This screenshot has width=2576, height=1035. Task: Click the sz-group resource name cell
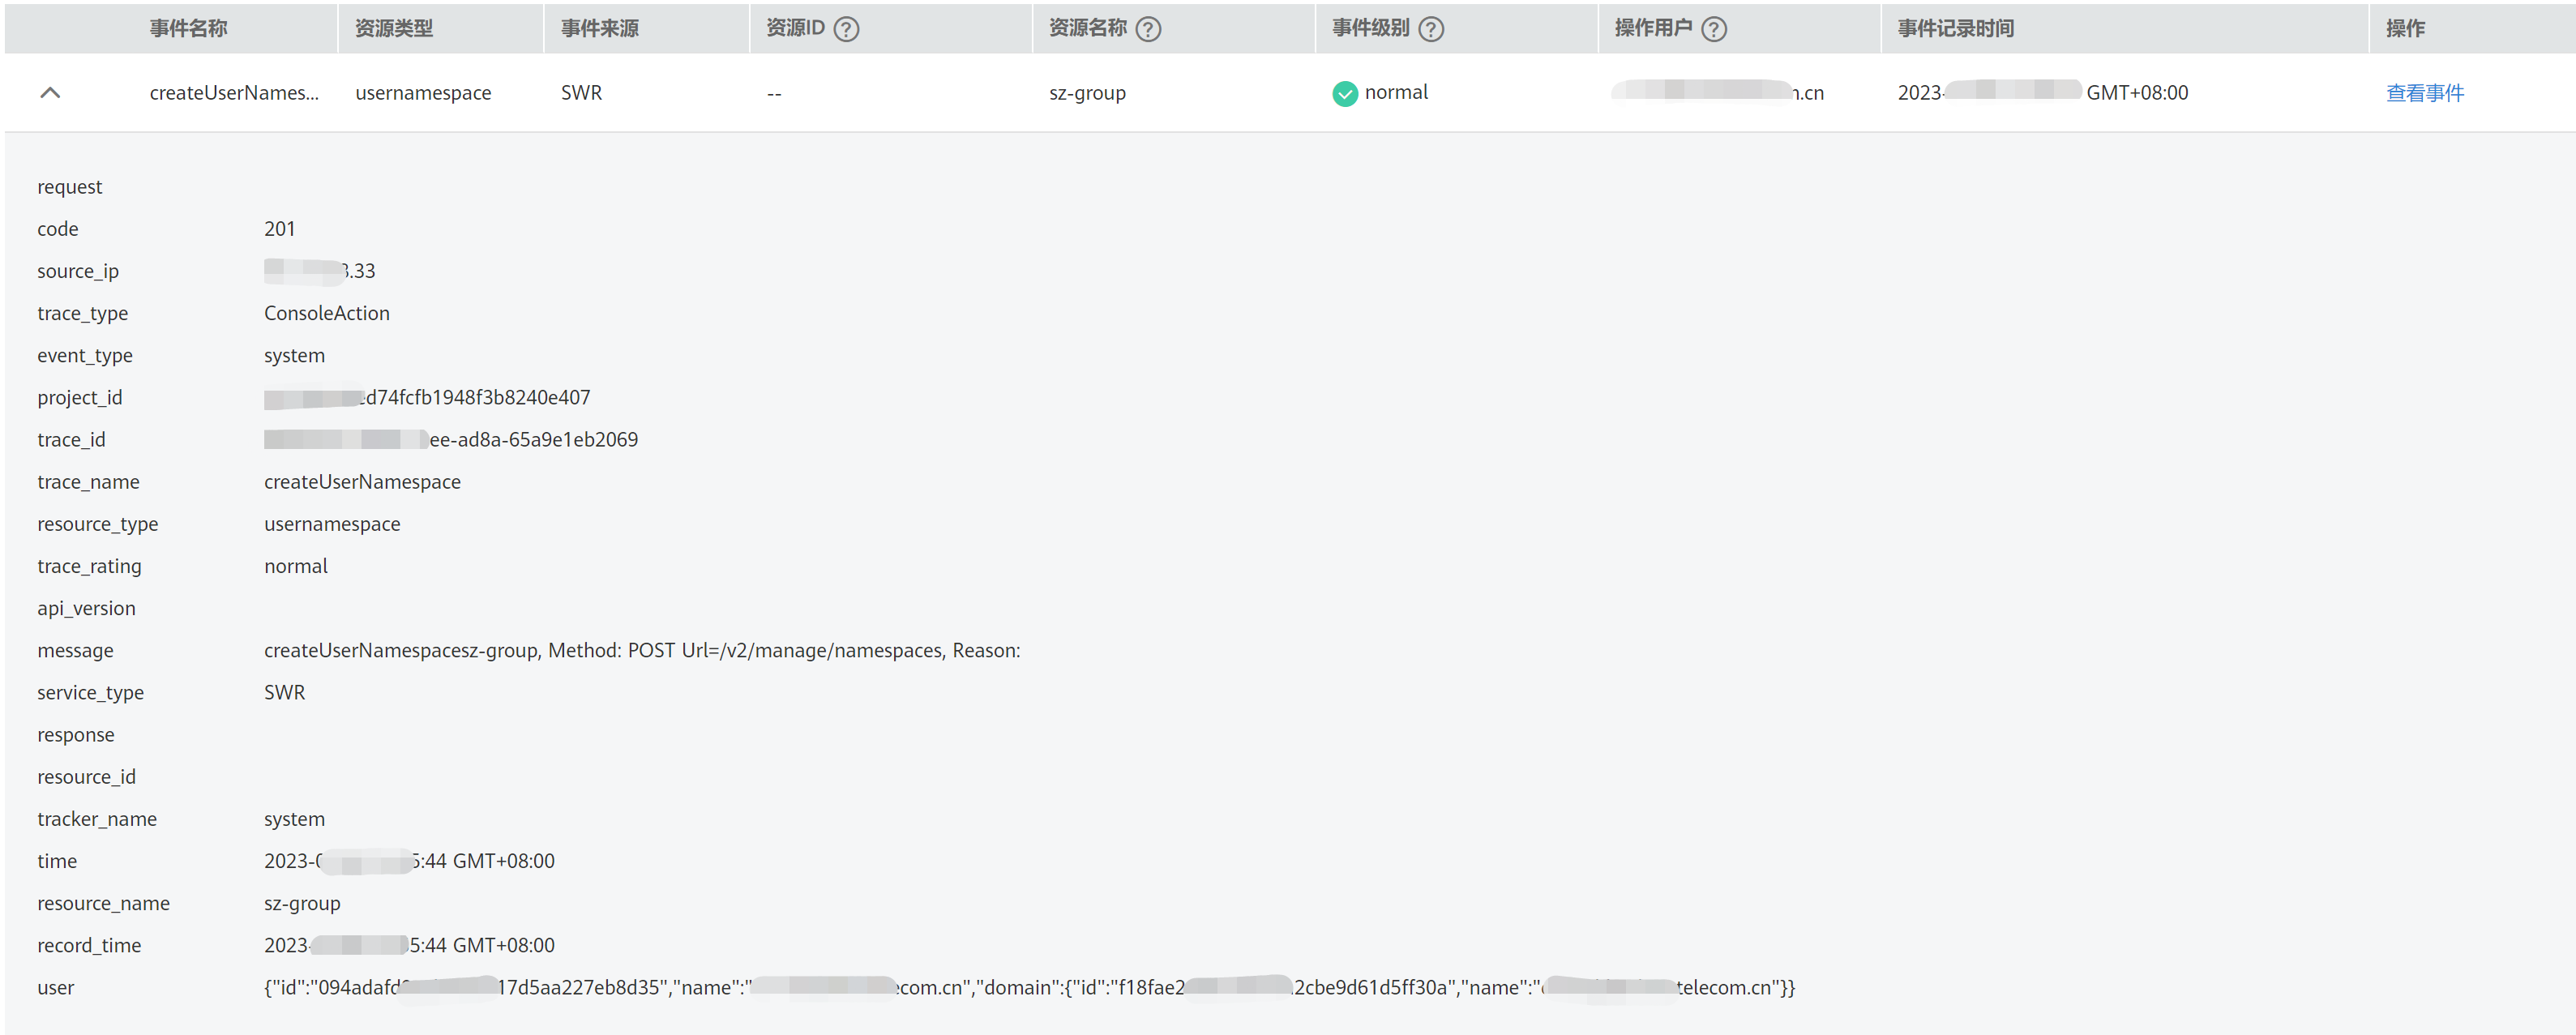pyautogui.click(x=1087, y=93)
